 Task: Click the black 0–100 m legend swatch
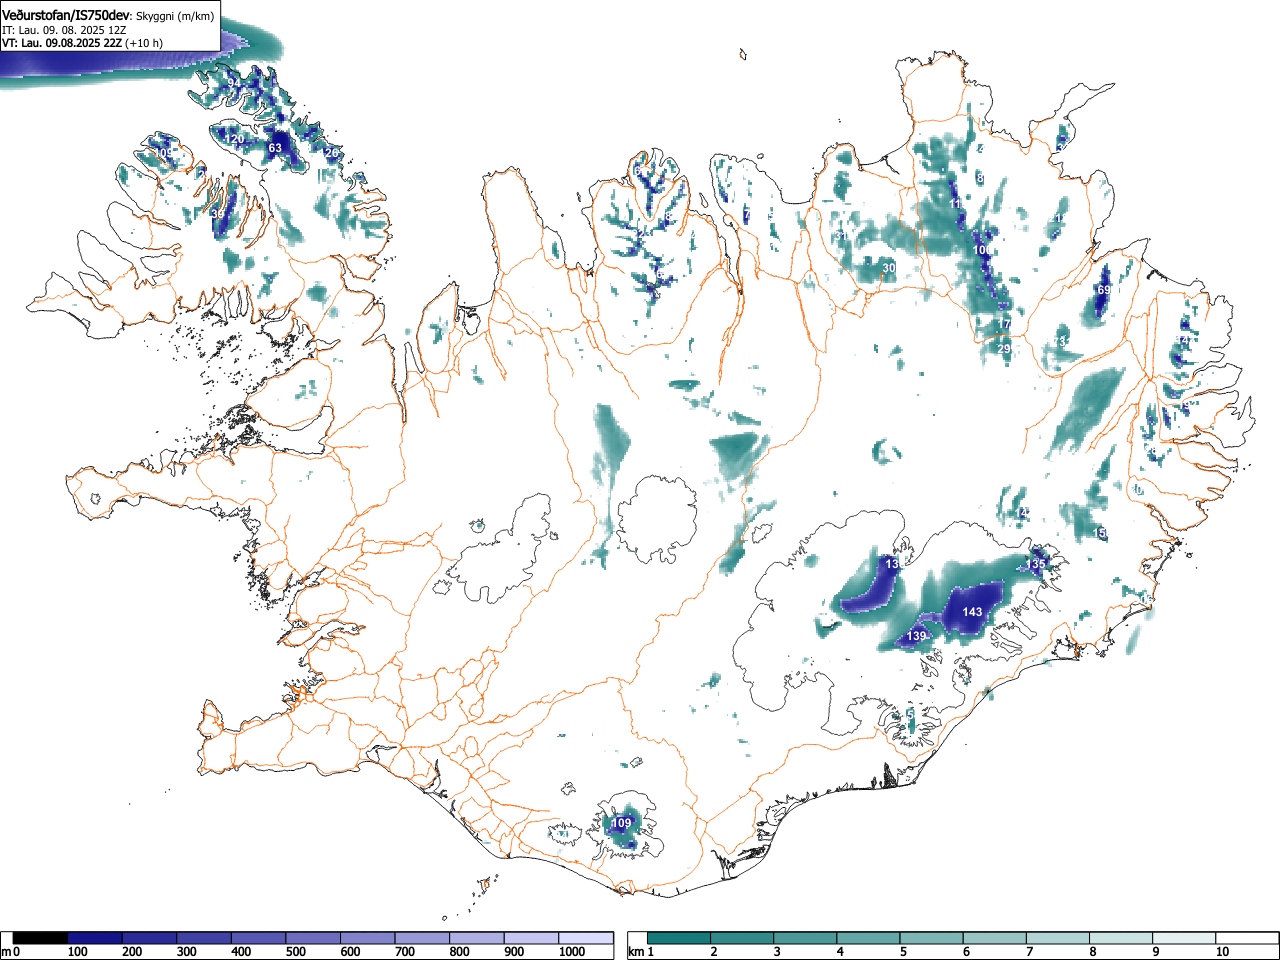click(x=41, y=938)
